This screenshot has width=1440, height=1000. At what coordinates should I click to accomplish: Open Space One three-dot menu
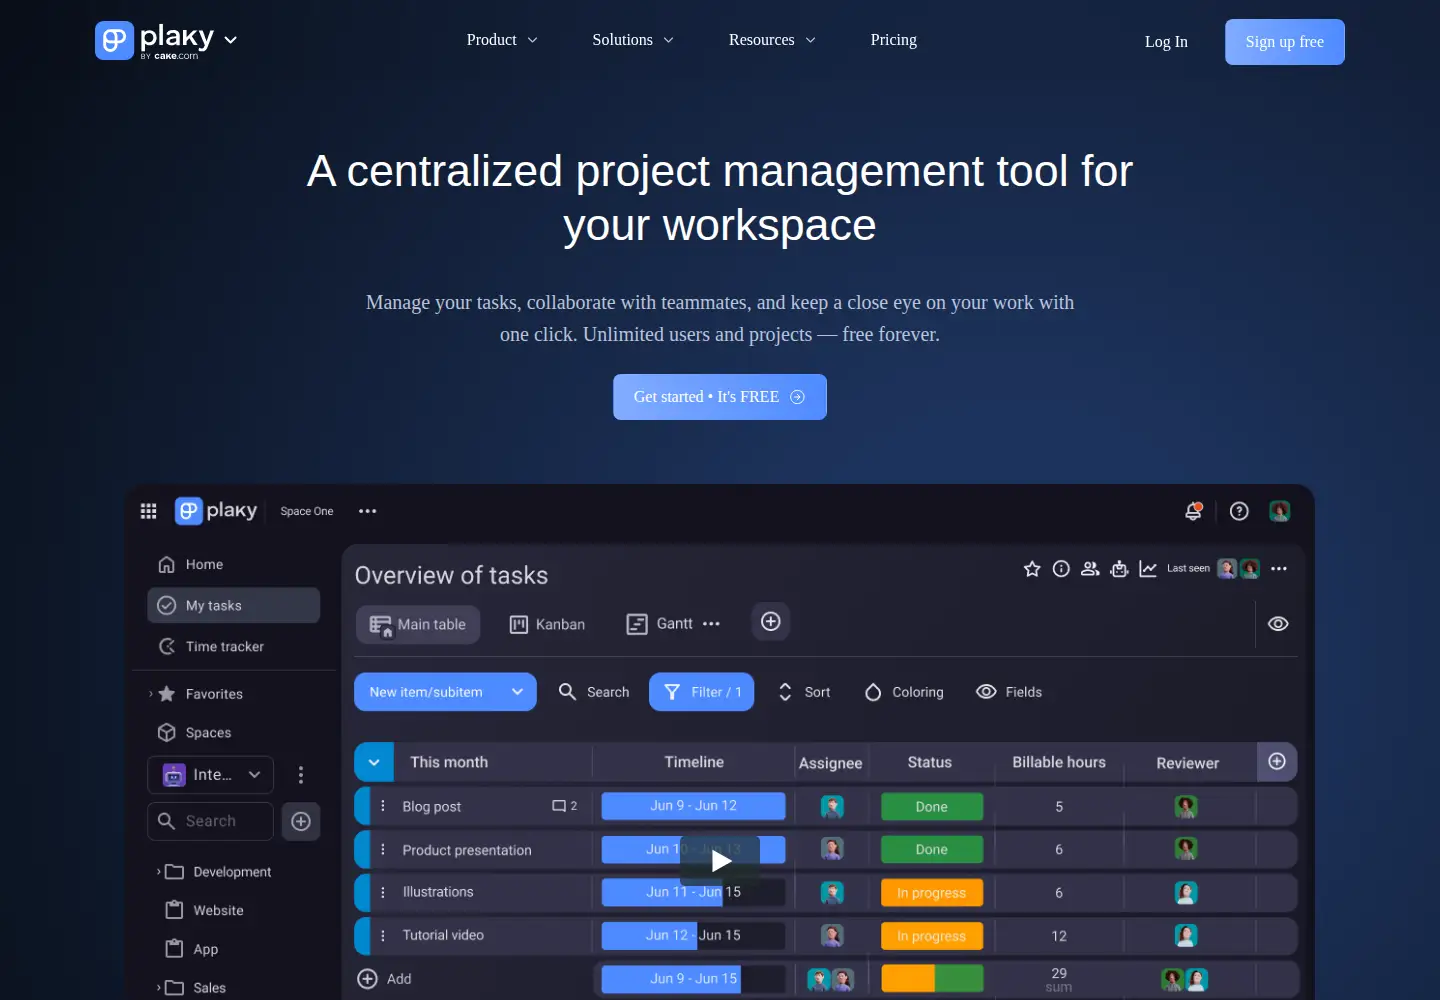[368, 511]
